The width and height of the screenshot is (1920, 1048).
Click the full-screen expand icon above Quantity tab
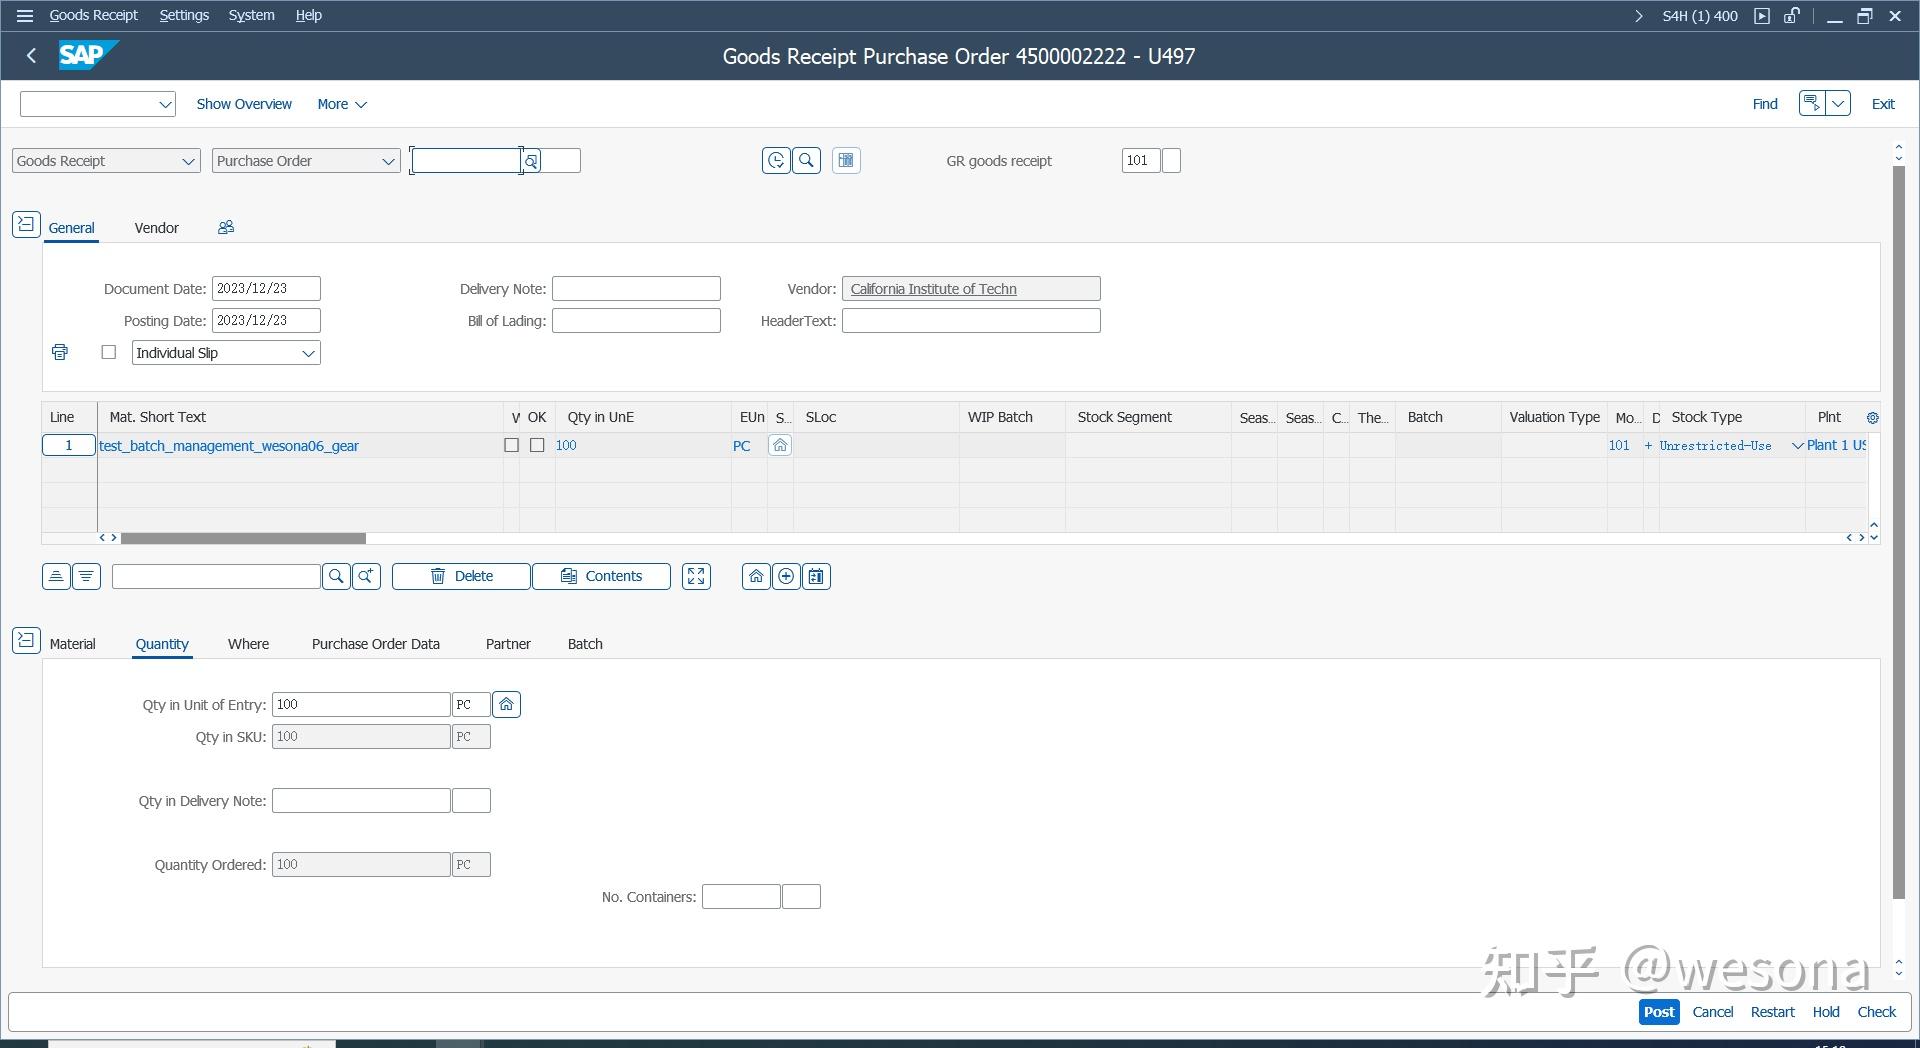(696, 576)
